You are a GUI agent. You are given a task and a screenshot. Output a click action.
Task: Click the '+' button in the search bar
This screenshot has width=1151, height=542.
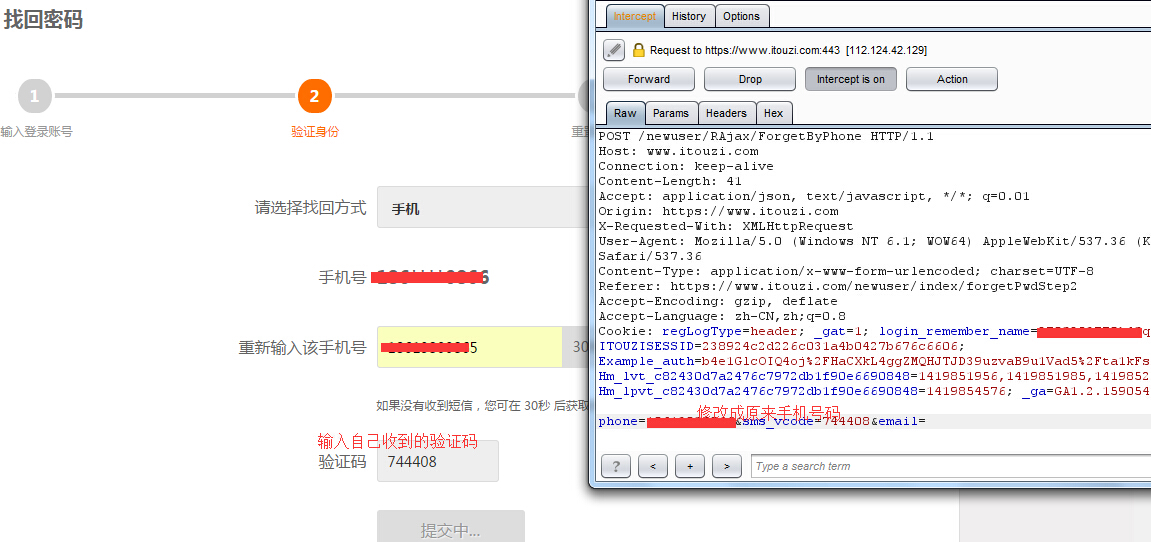pyautogui.click(x=690, y=466)
